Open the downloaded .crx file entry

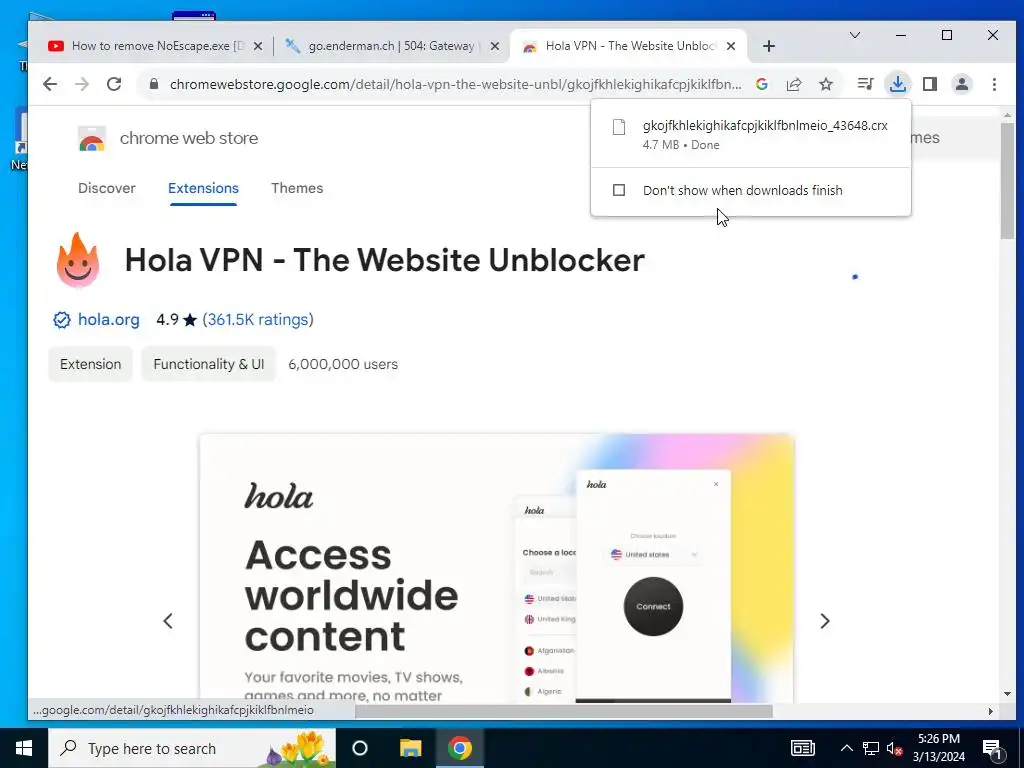pyautogui.click(x=750, y=135)
